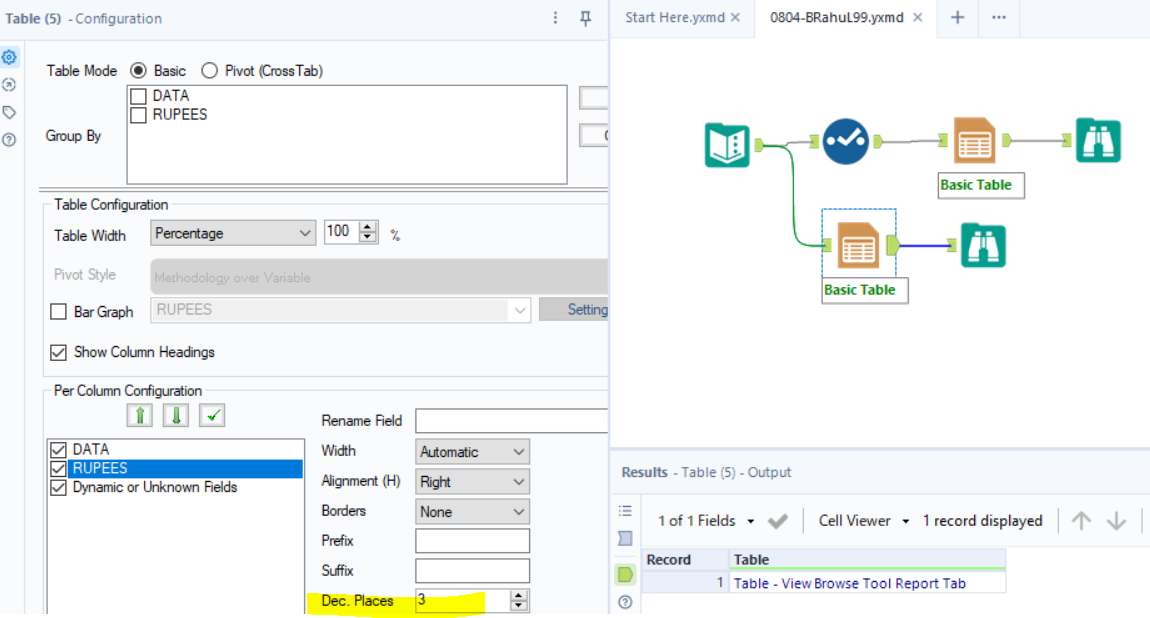
Task: Select the lower highlighted Basic Table tool
Action: click(858, 243)
